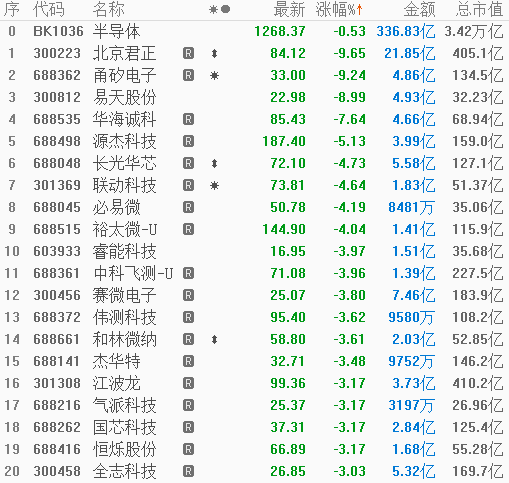Click the R badge for 裕太微-U
Viewport: 509px width, 483px height.
tap(188, 229)
